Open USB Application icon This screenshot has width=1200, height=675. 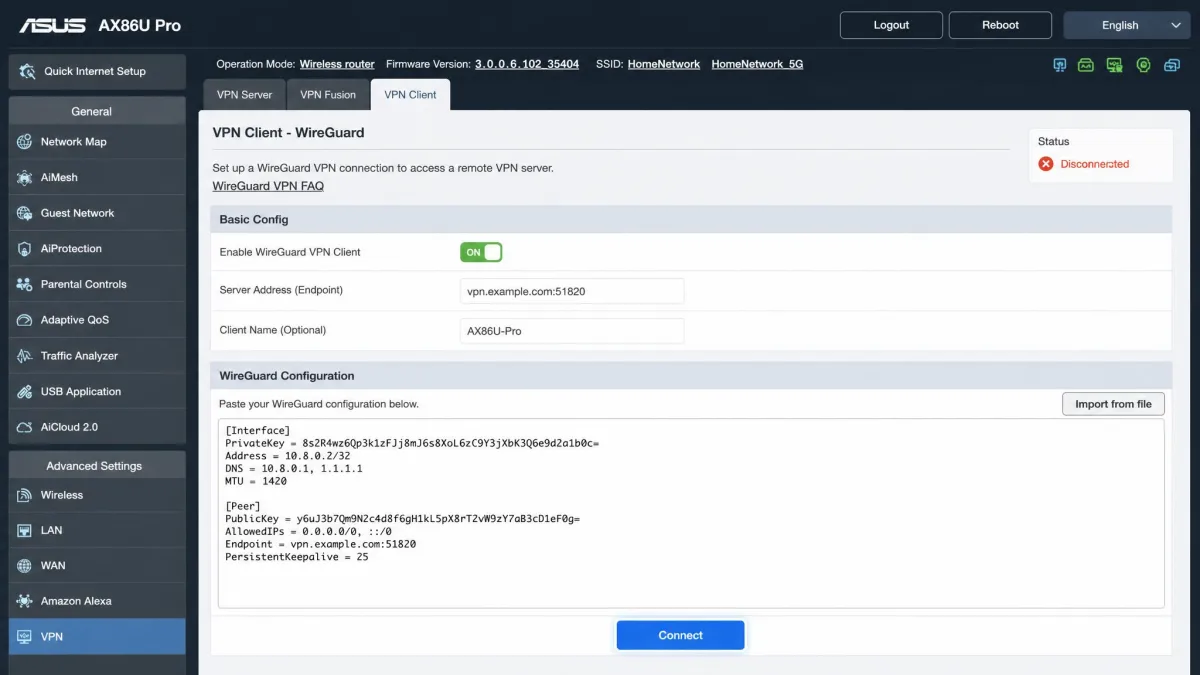click(x=25, y=392)
